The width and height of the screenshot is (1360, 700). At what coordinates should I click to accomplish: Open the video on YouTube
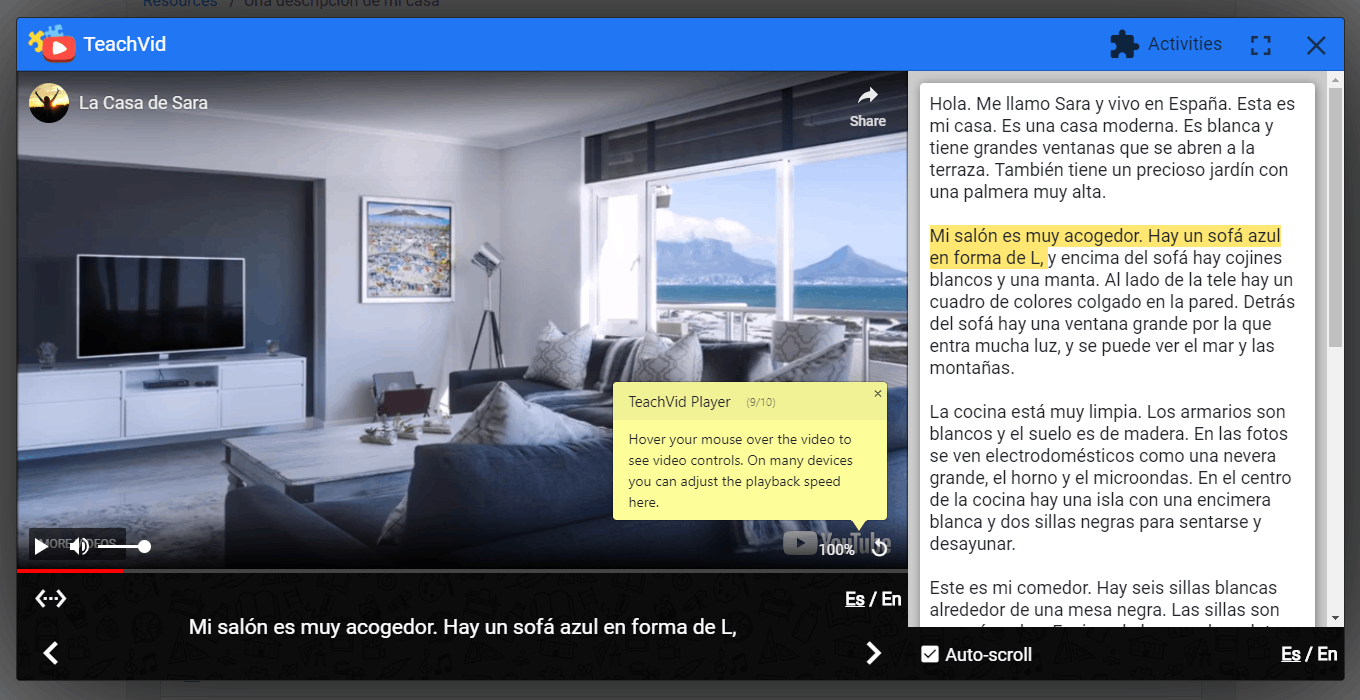(x=799, y=543)
